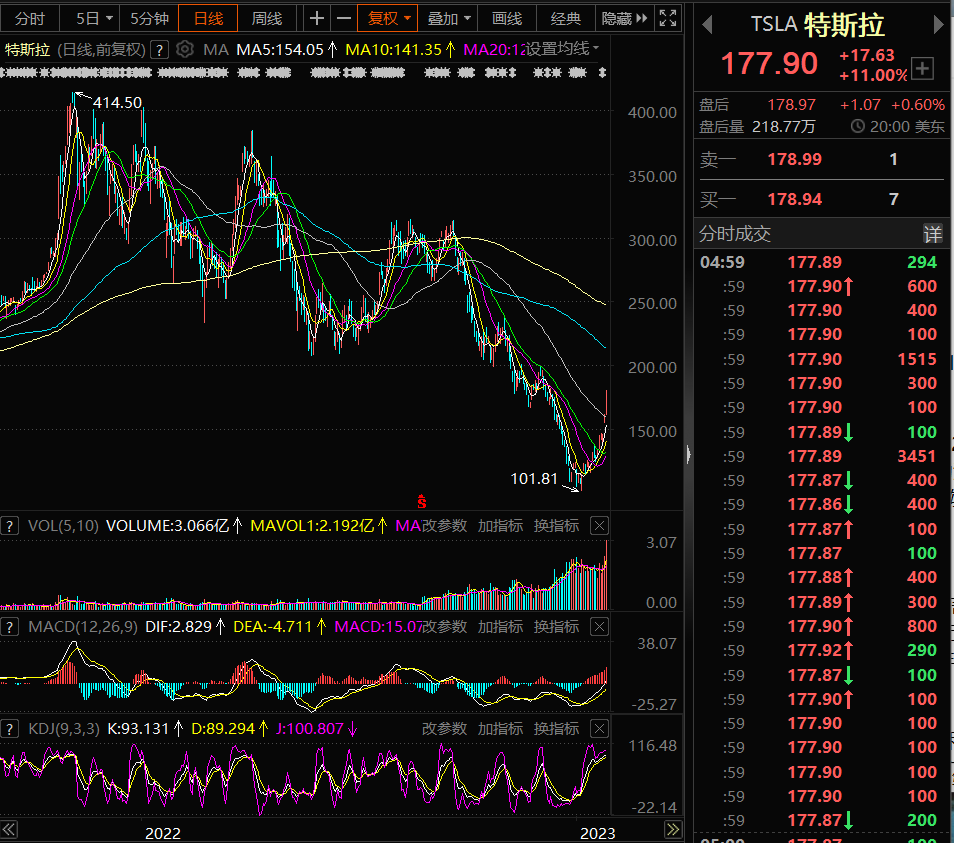Open MACD indicator help icon
The image size is (954, 843).
point(9,627)
